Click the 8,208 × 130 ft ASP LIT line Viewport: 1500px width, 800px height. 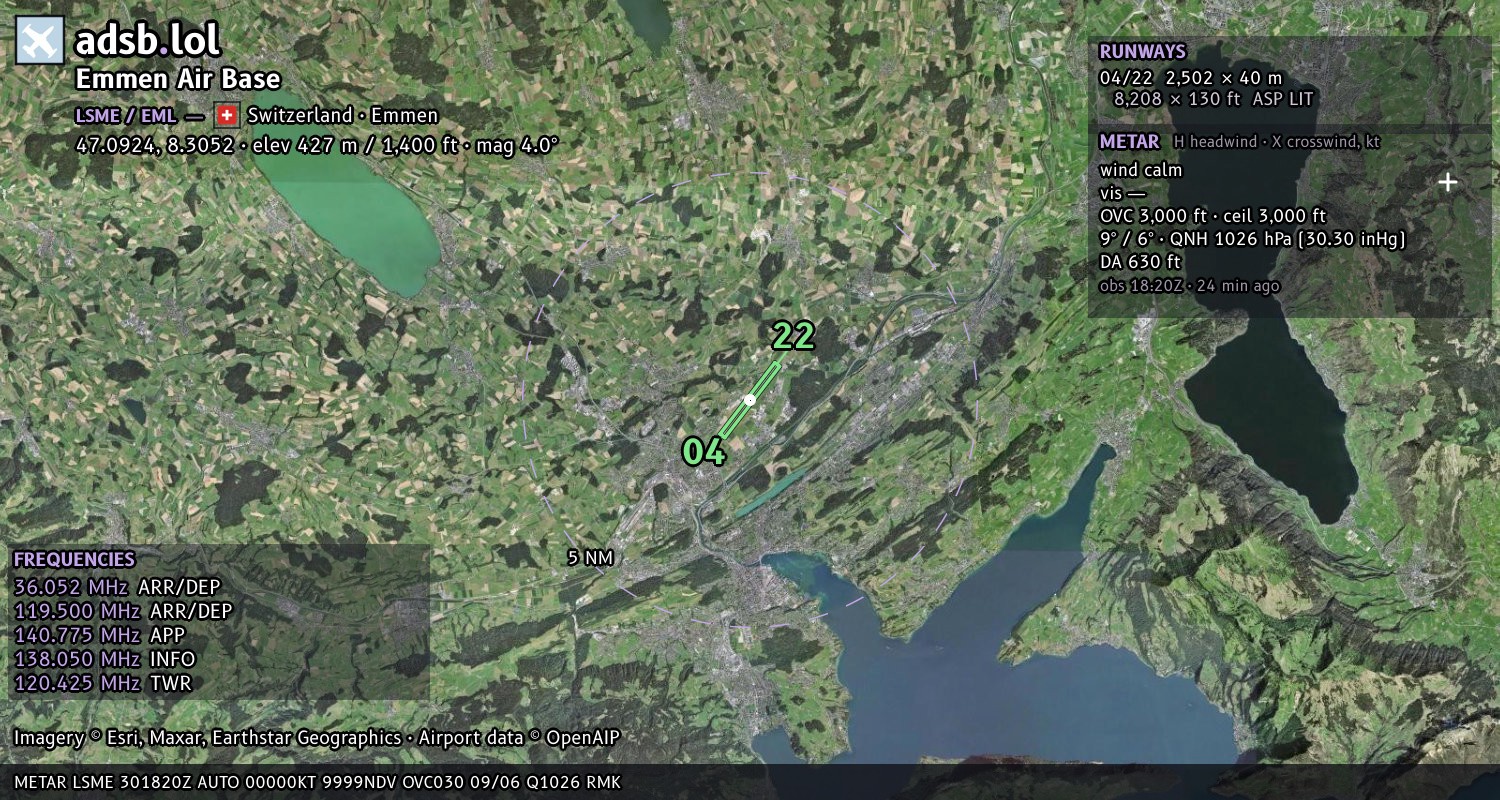[1213, 99]
